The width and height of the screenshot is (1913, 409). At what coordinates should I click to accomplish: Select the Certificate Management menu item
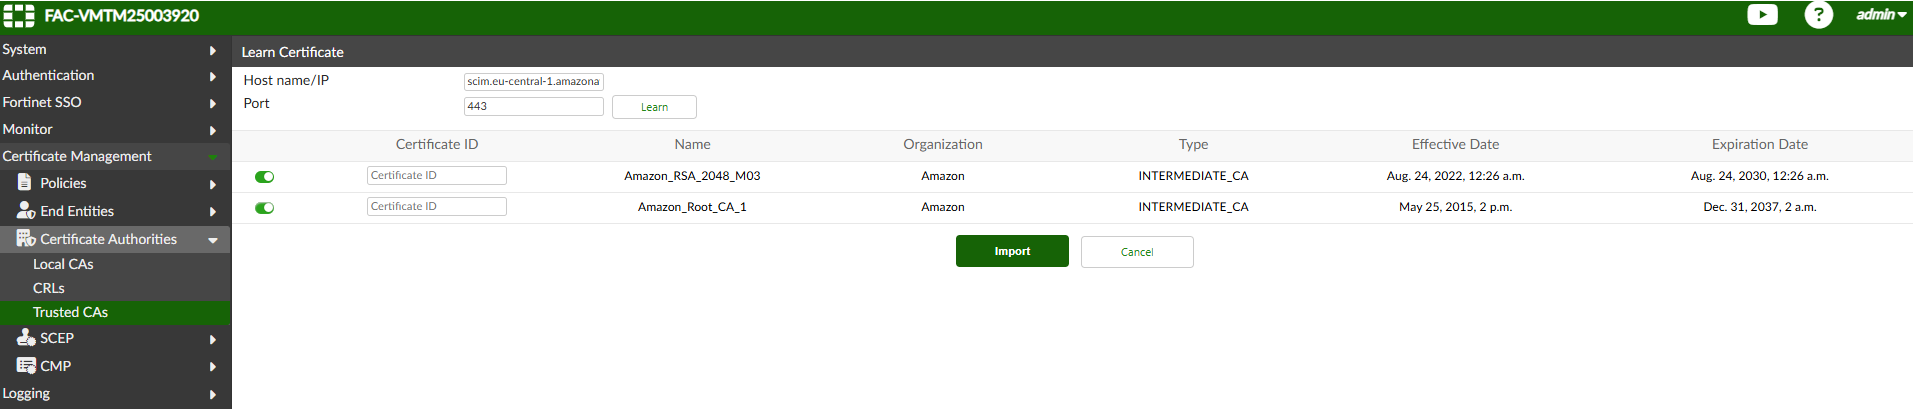pos(77,156)
